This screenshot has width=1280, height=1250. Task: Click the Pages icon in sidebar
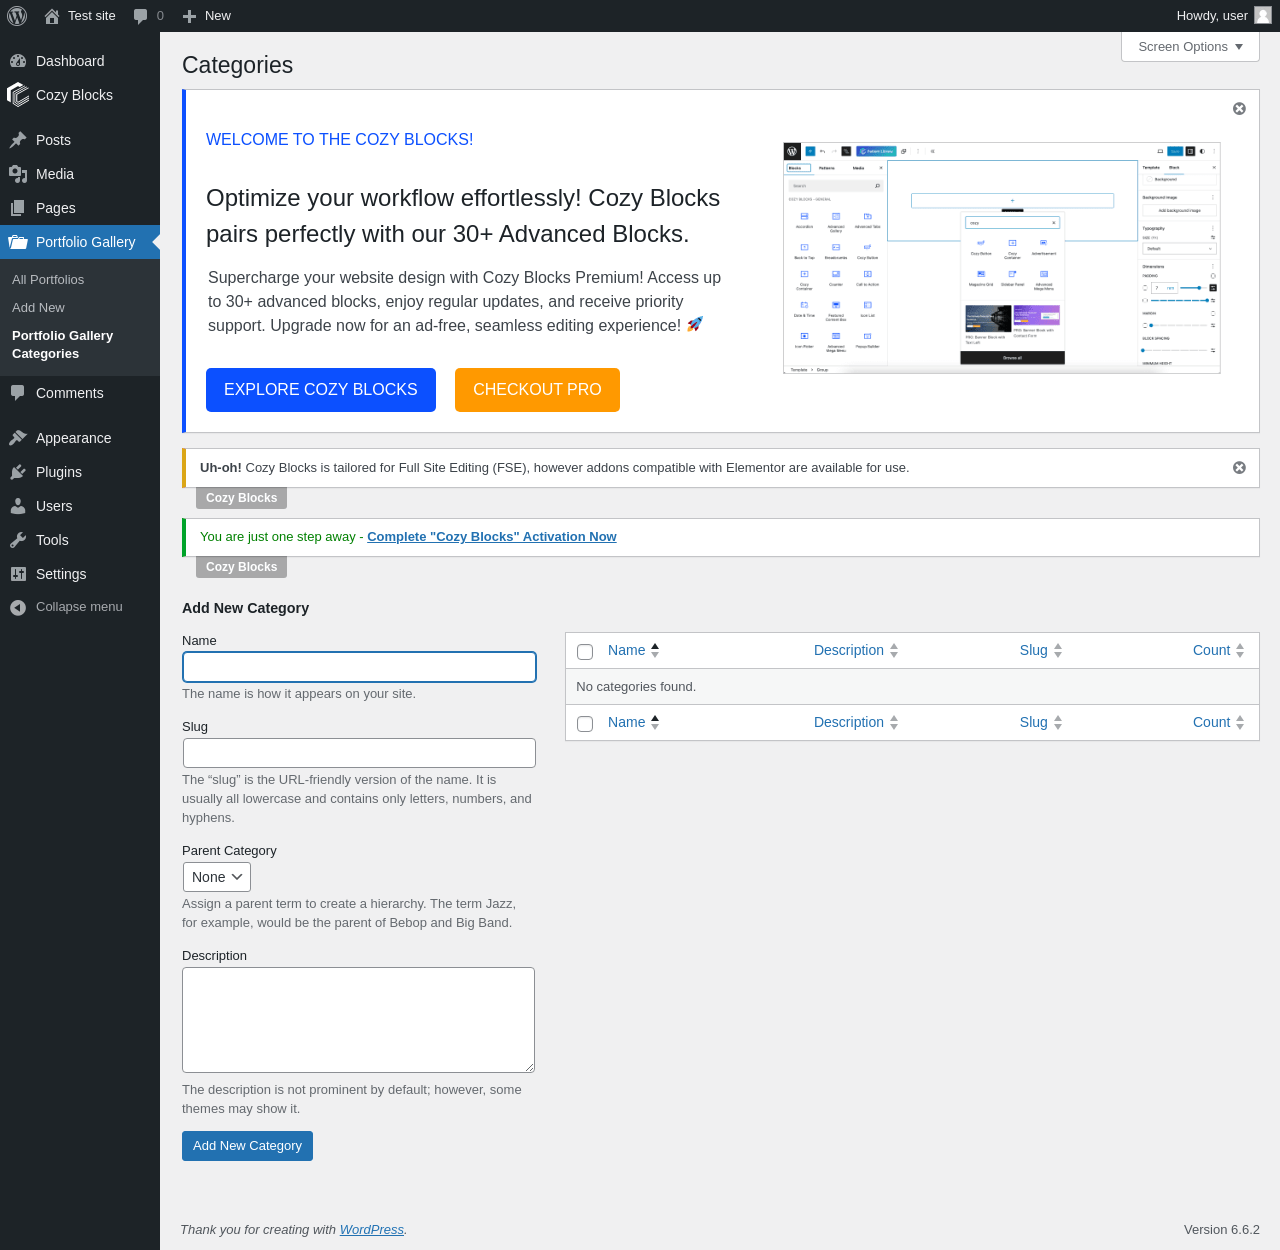18,208
